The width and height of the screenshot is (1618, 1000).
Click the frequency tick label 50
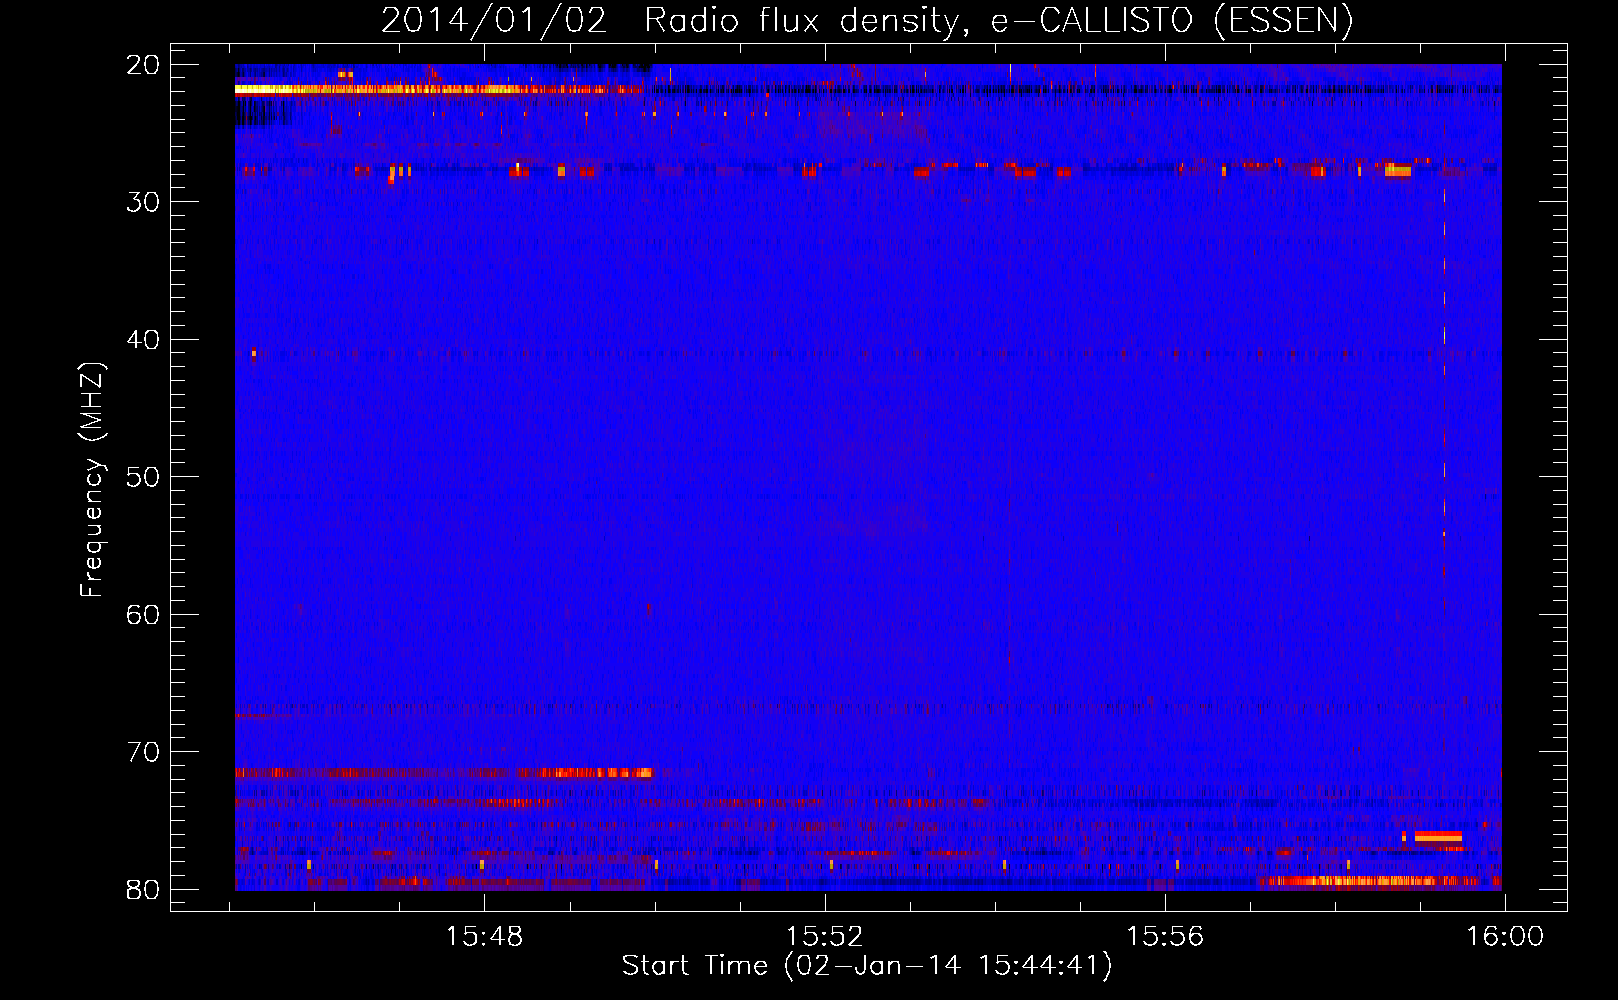144,477
